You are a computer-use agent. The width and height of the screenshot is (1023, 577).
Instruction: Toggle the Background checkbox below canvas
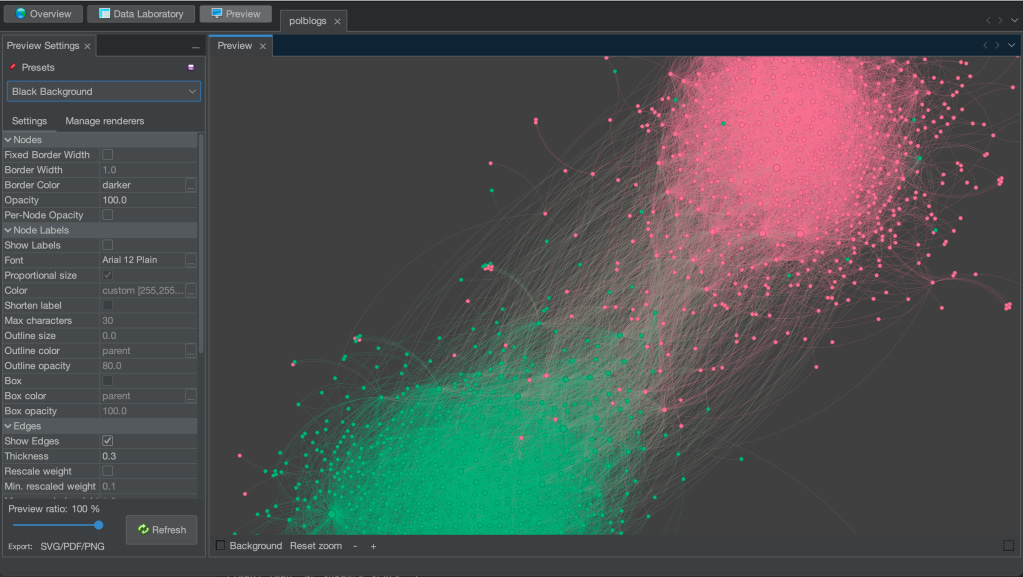[221, 545]
